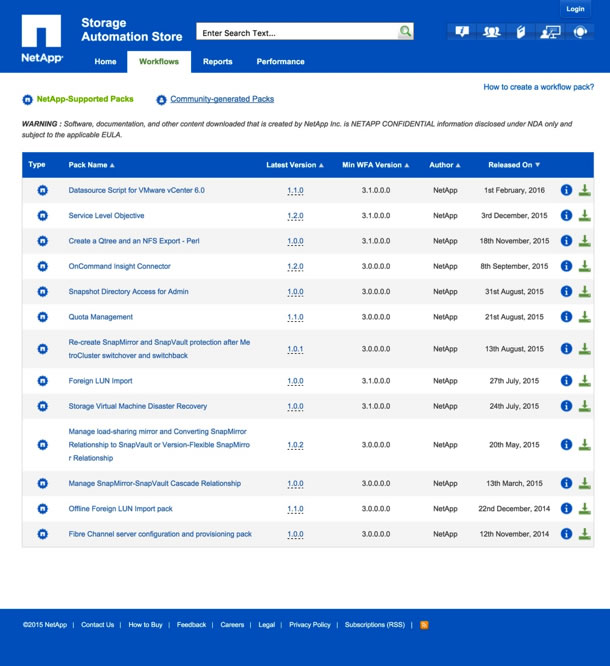The width and height of the screenshot is (610, 666).
Task: Click the NetApp logo
Action: (x=42, y=39)
